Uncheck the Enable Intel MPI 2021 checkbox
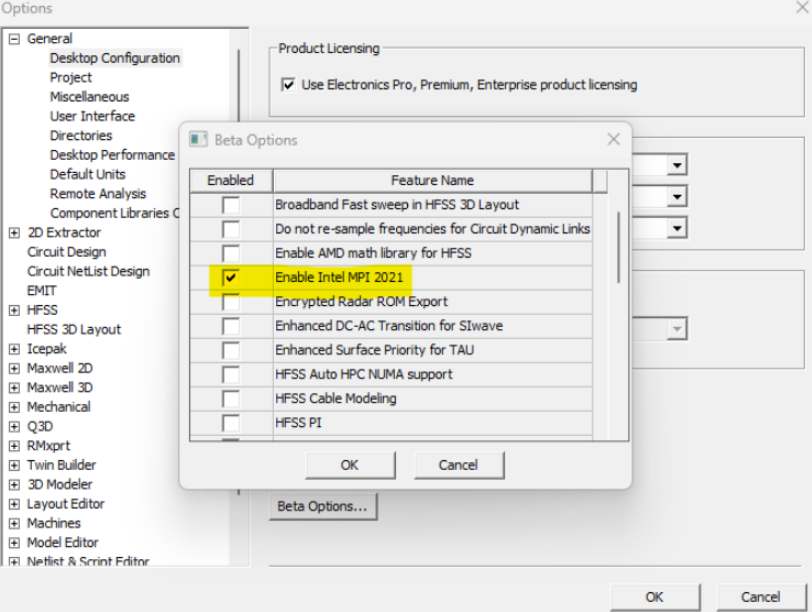812x612 pixels. (x=231, y=278)
